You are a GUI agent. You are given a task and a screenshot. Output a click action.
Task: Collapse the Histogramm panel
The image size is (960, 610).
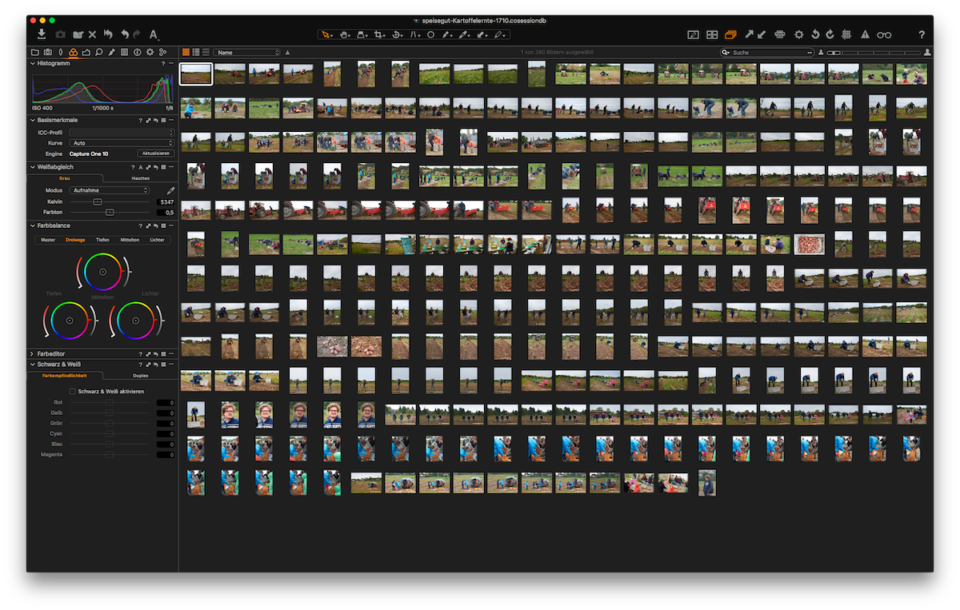[32, 63]
